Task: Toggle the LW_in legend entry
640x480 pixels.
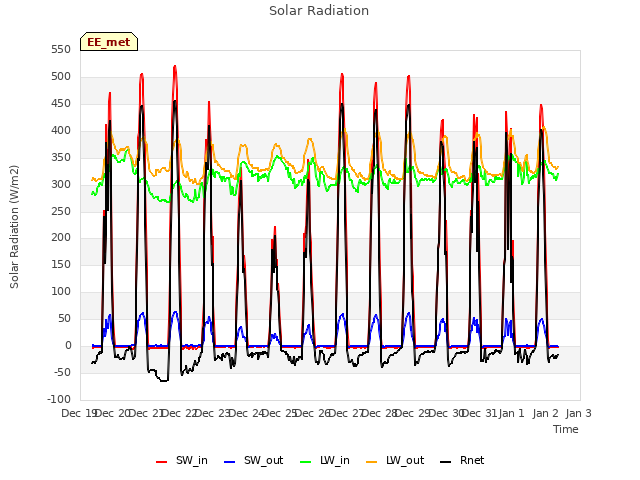Action: point(325,460)
